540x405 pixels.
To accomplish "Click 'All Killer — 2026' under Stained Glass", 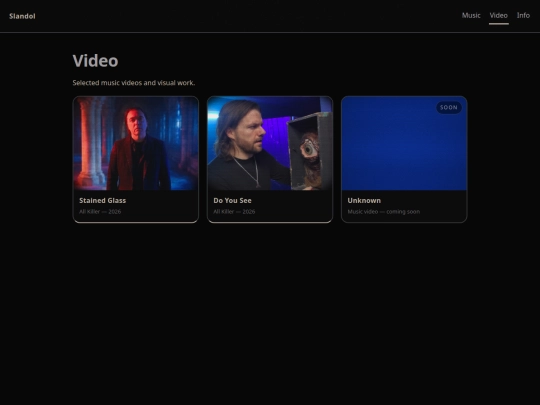I will (100, 211).
